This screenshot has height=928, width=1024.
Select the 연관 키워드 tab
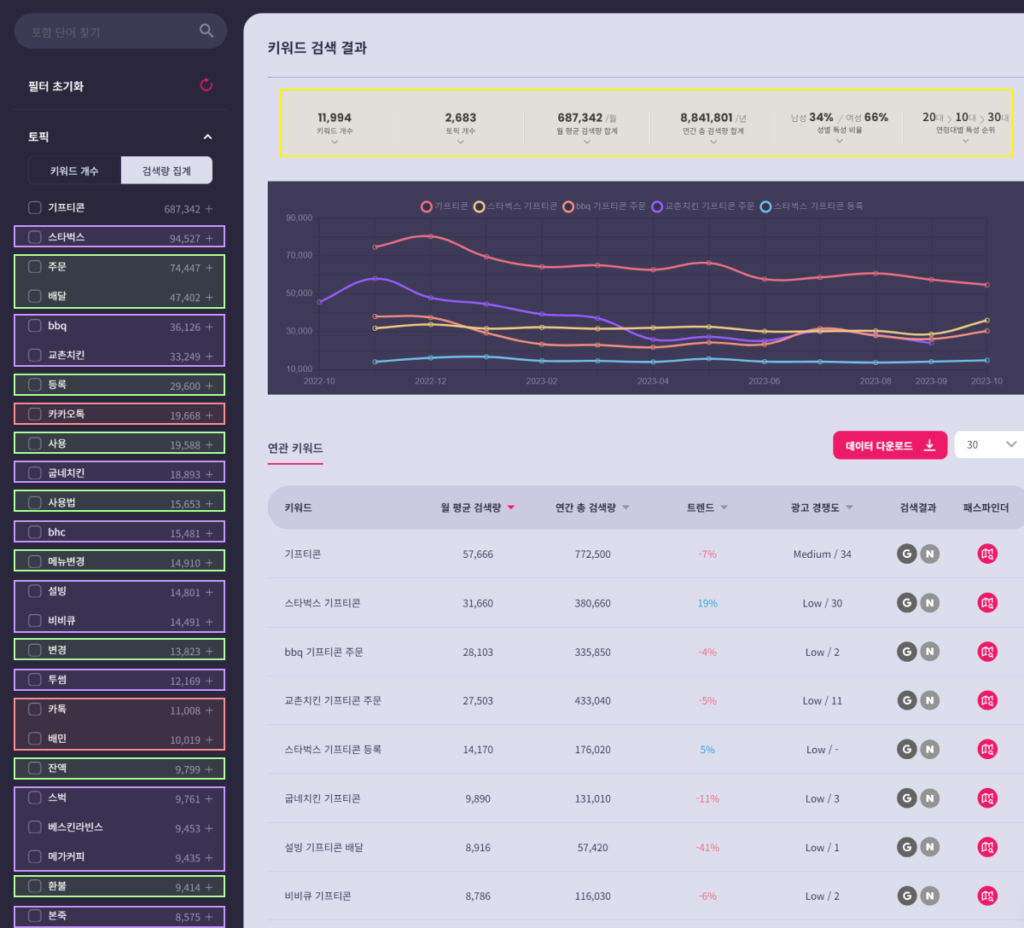295,448
